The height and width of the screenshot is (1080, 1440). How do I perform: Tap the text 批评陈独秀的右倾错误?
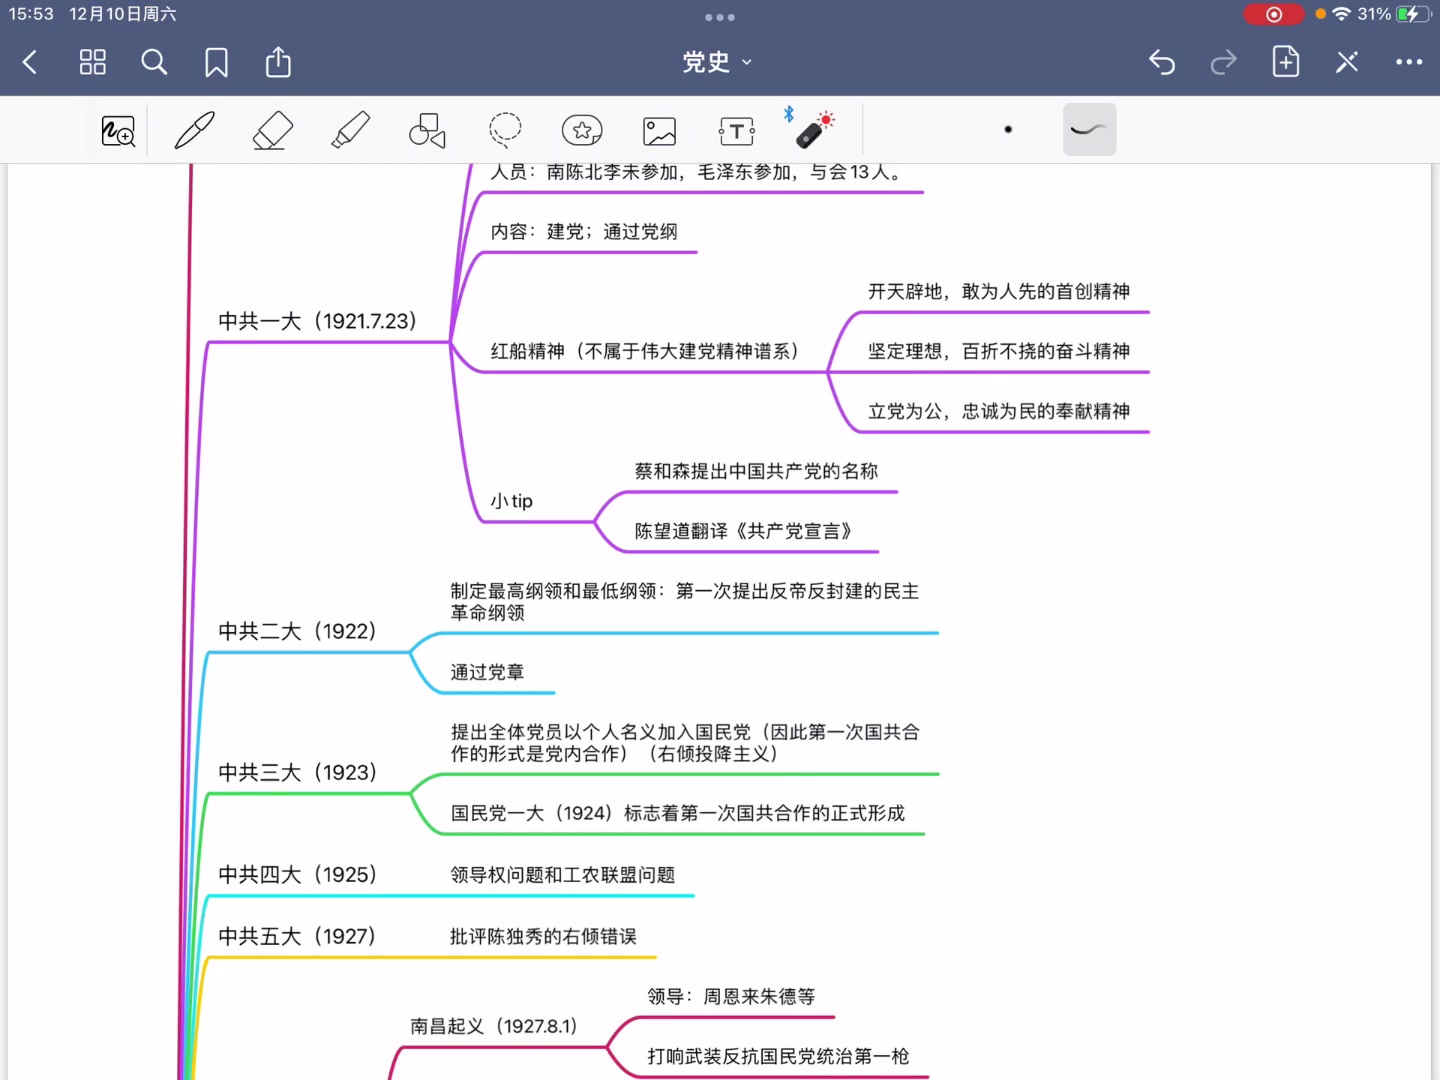[x=543, y=936]
